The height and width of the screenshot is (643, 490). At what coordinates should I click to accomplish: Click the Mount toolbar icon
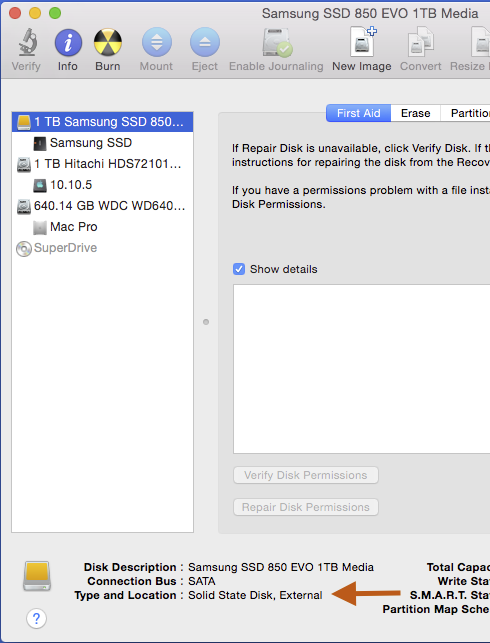point(157,42)
